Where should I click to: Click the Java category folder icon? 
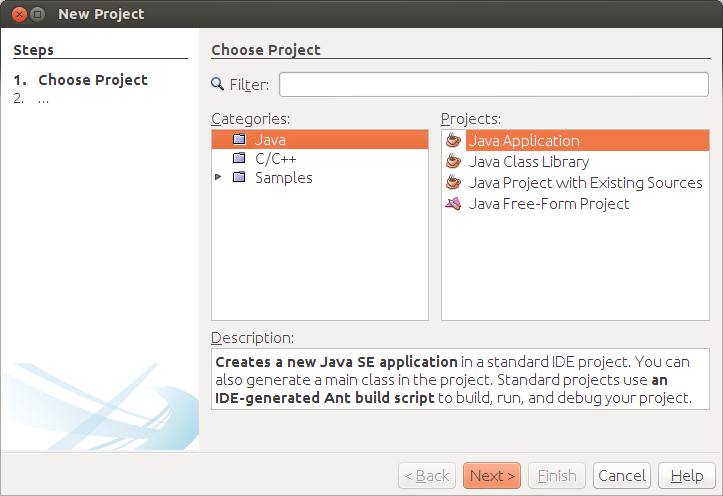point(239,140)
